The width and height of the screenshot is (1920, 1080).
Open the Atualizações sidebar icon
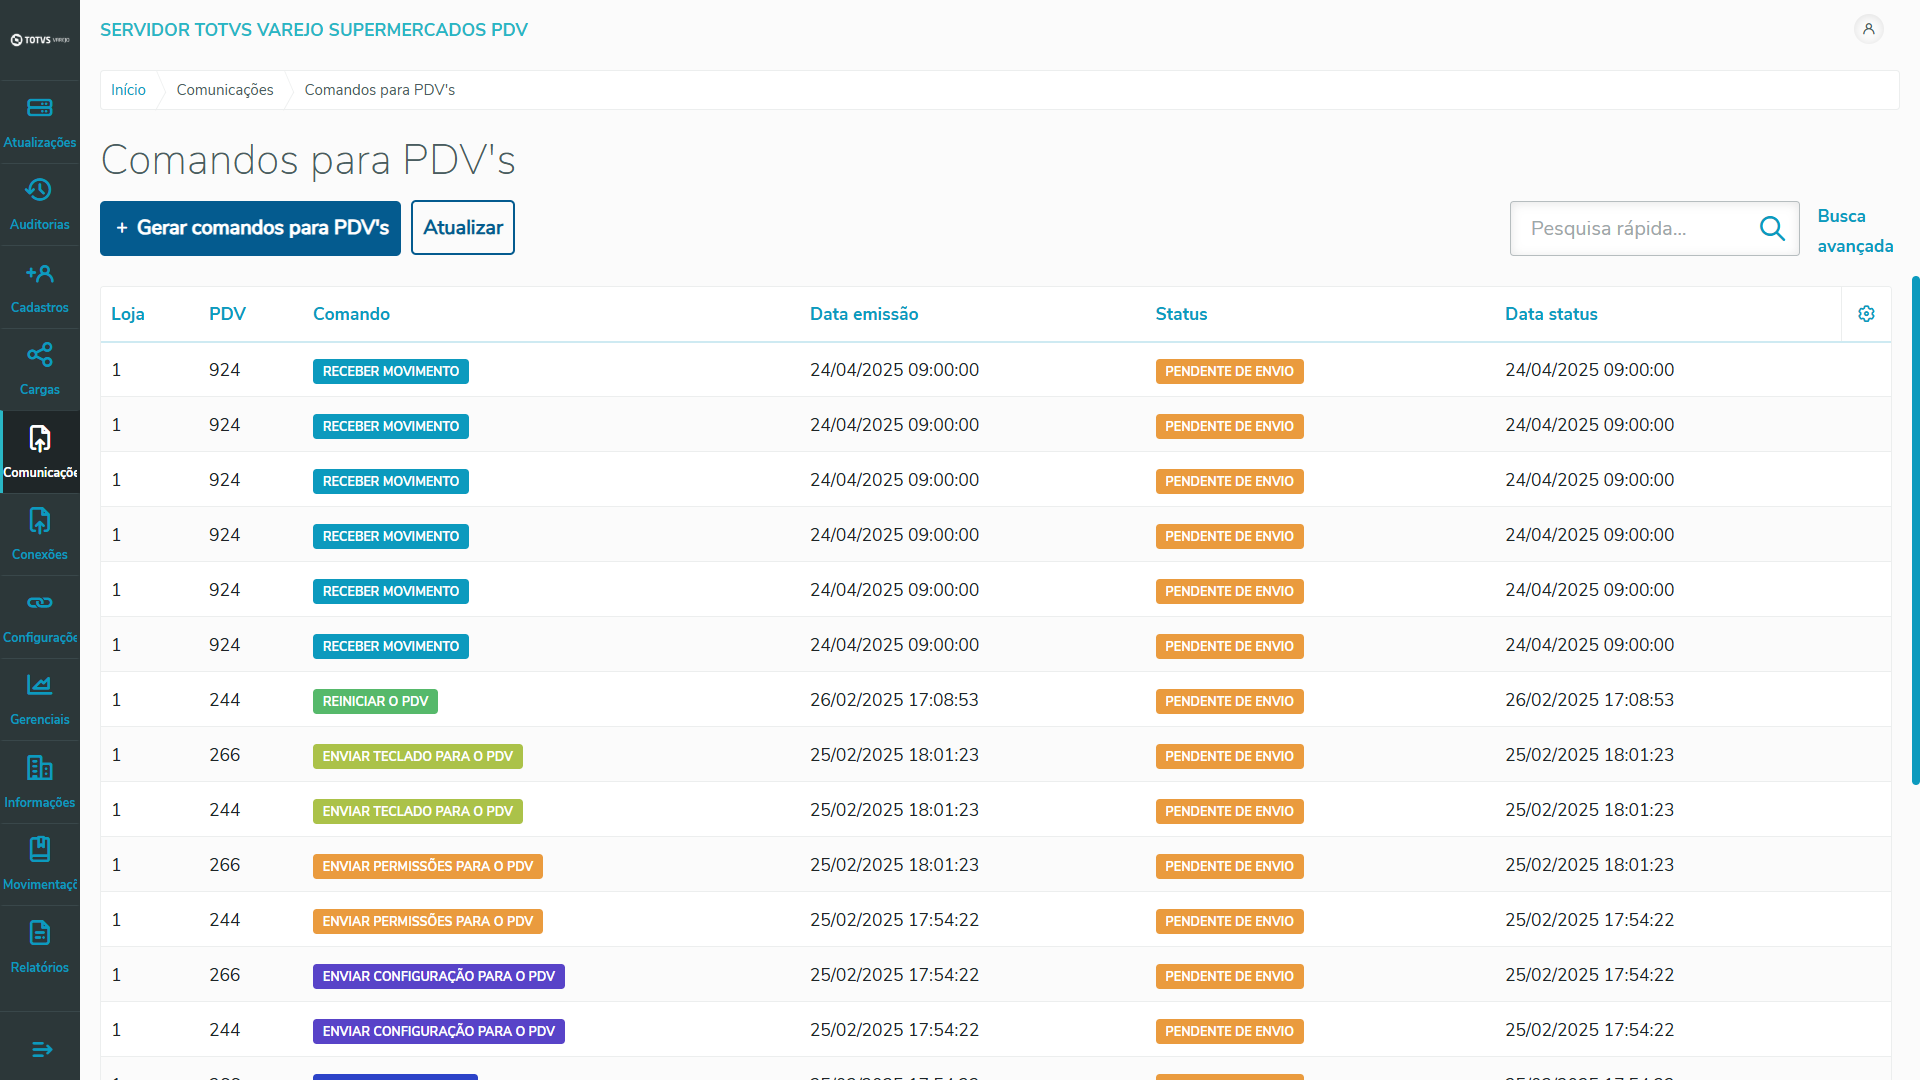39,108
